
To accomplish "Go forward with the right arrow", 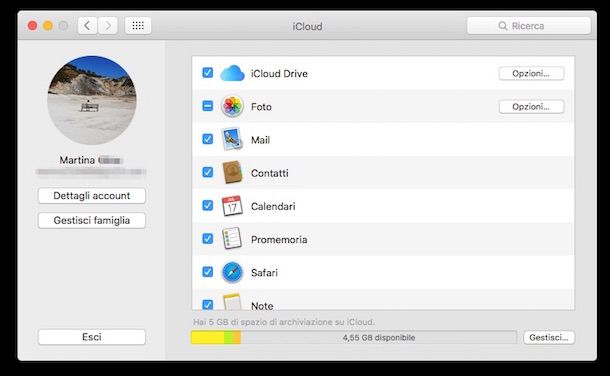I will 108,26.
